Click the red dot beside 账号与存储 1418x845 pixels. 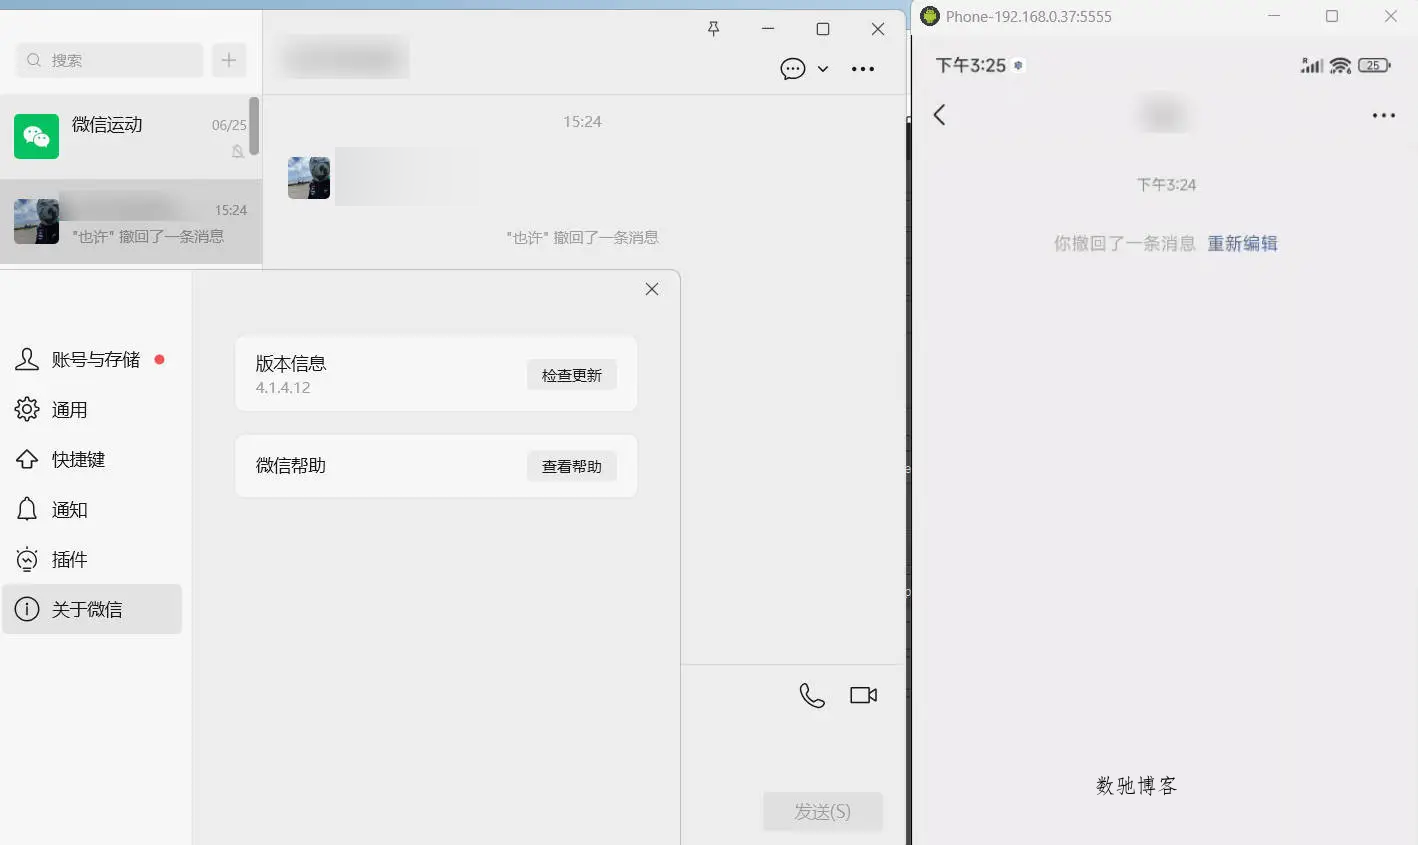(159, 359)
